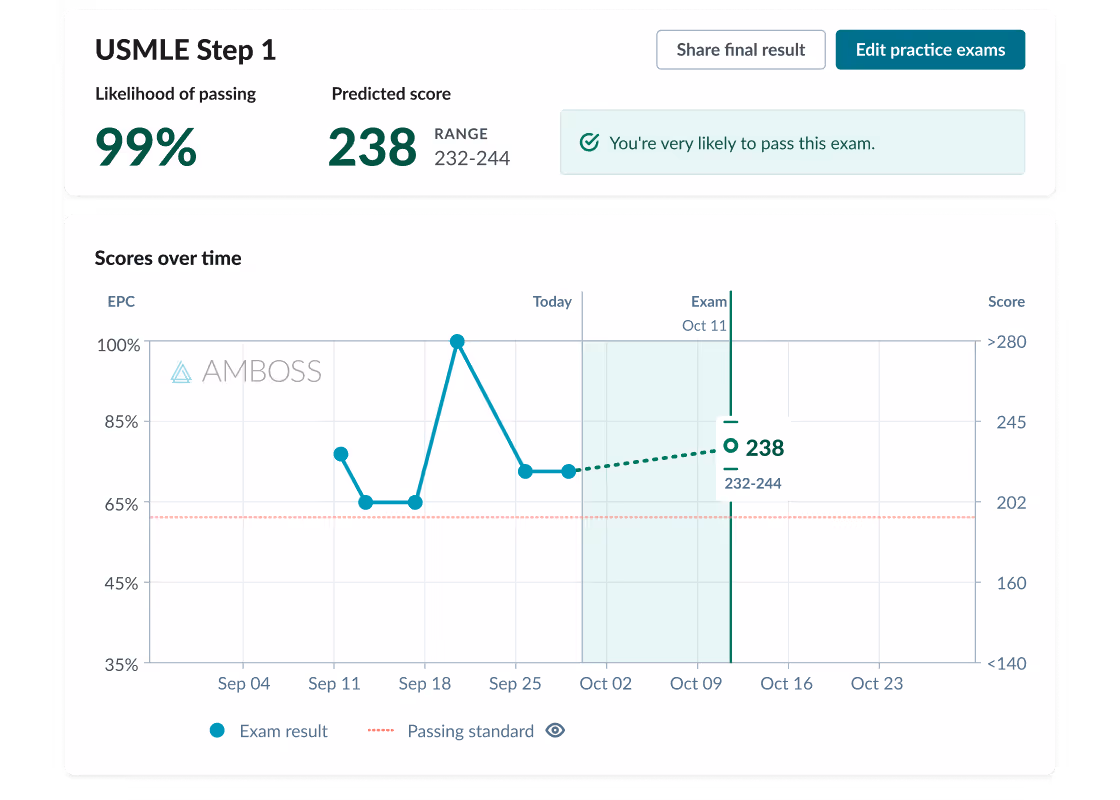This screenshot has height=800, width=1120.
Task: Select the first exam result point near Sep 11
Action: [x=341, y=454]
